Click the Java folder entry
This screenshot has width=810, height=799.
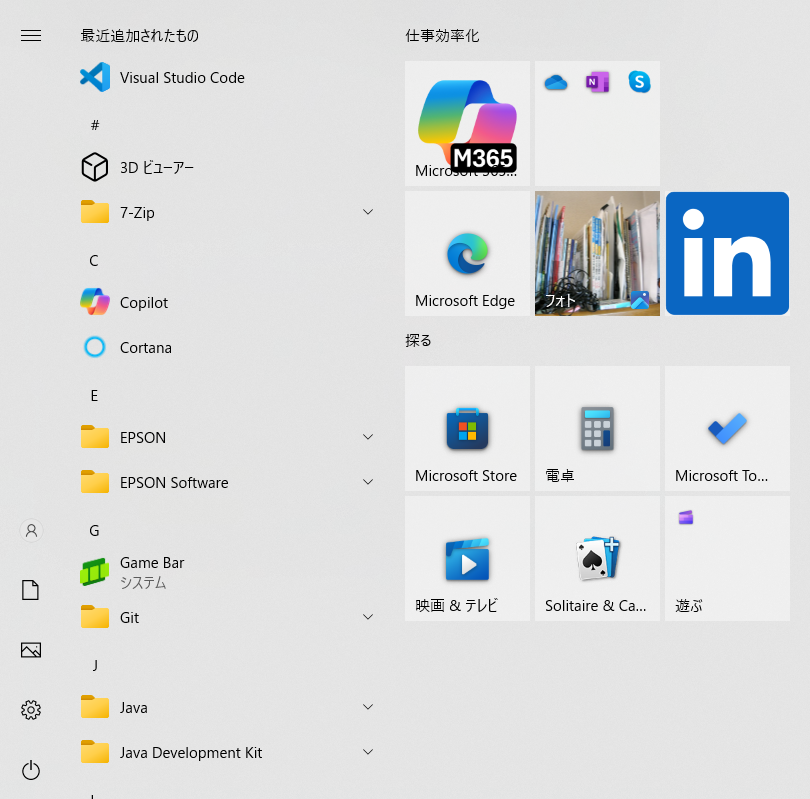point(227,707)
